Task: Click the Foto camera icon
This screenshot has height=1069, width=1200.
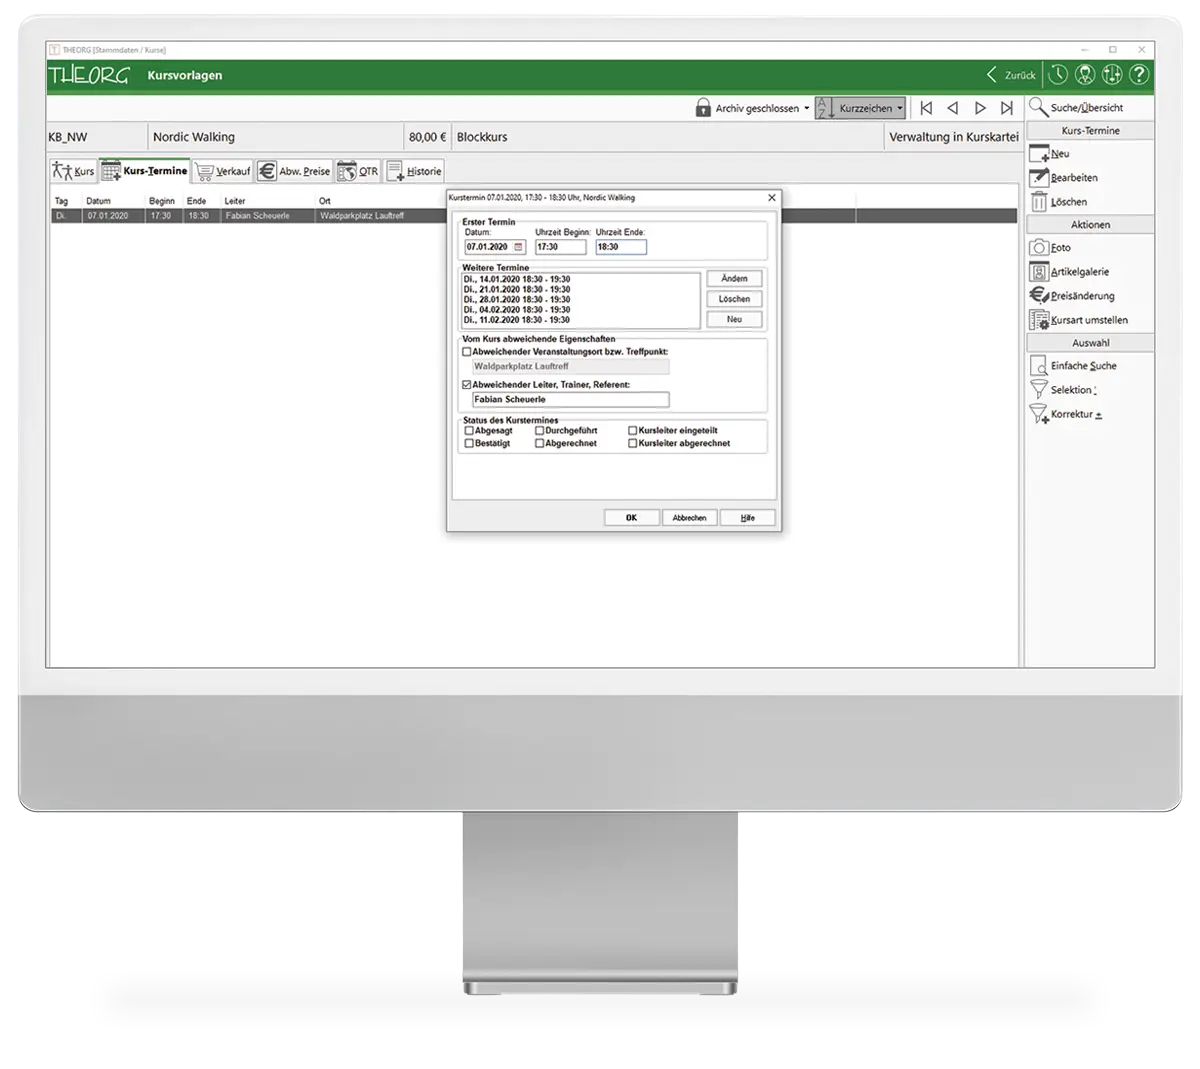Action: [1039, 247]
